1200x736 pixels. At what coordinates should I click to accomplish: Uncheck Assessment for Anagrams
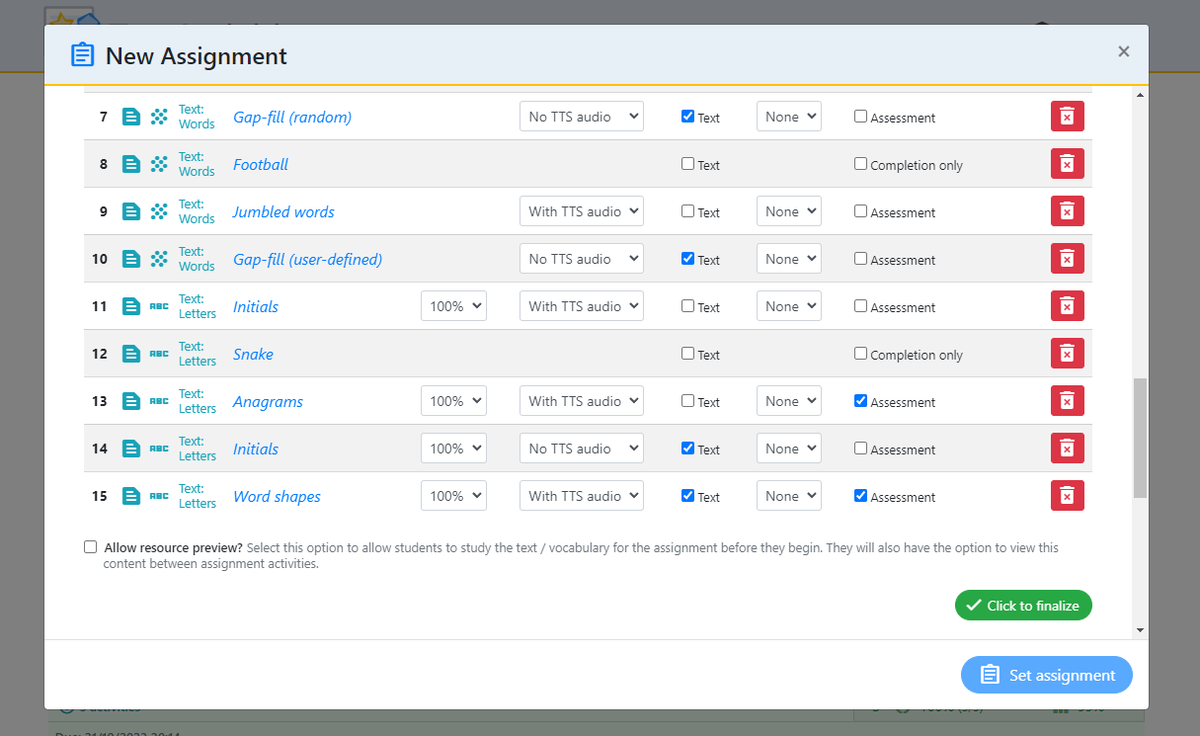861,401
